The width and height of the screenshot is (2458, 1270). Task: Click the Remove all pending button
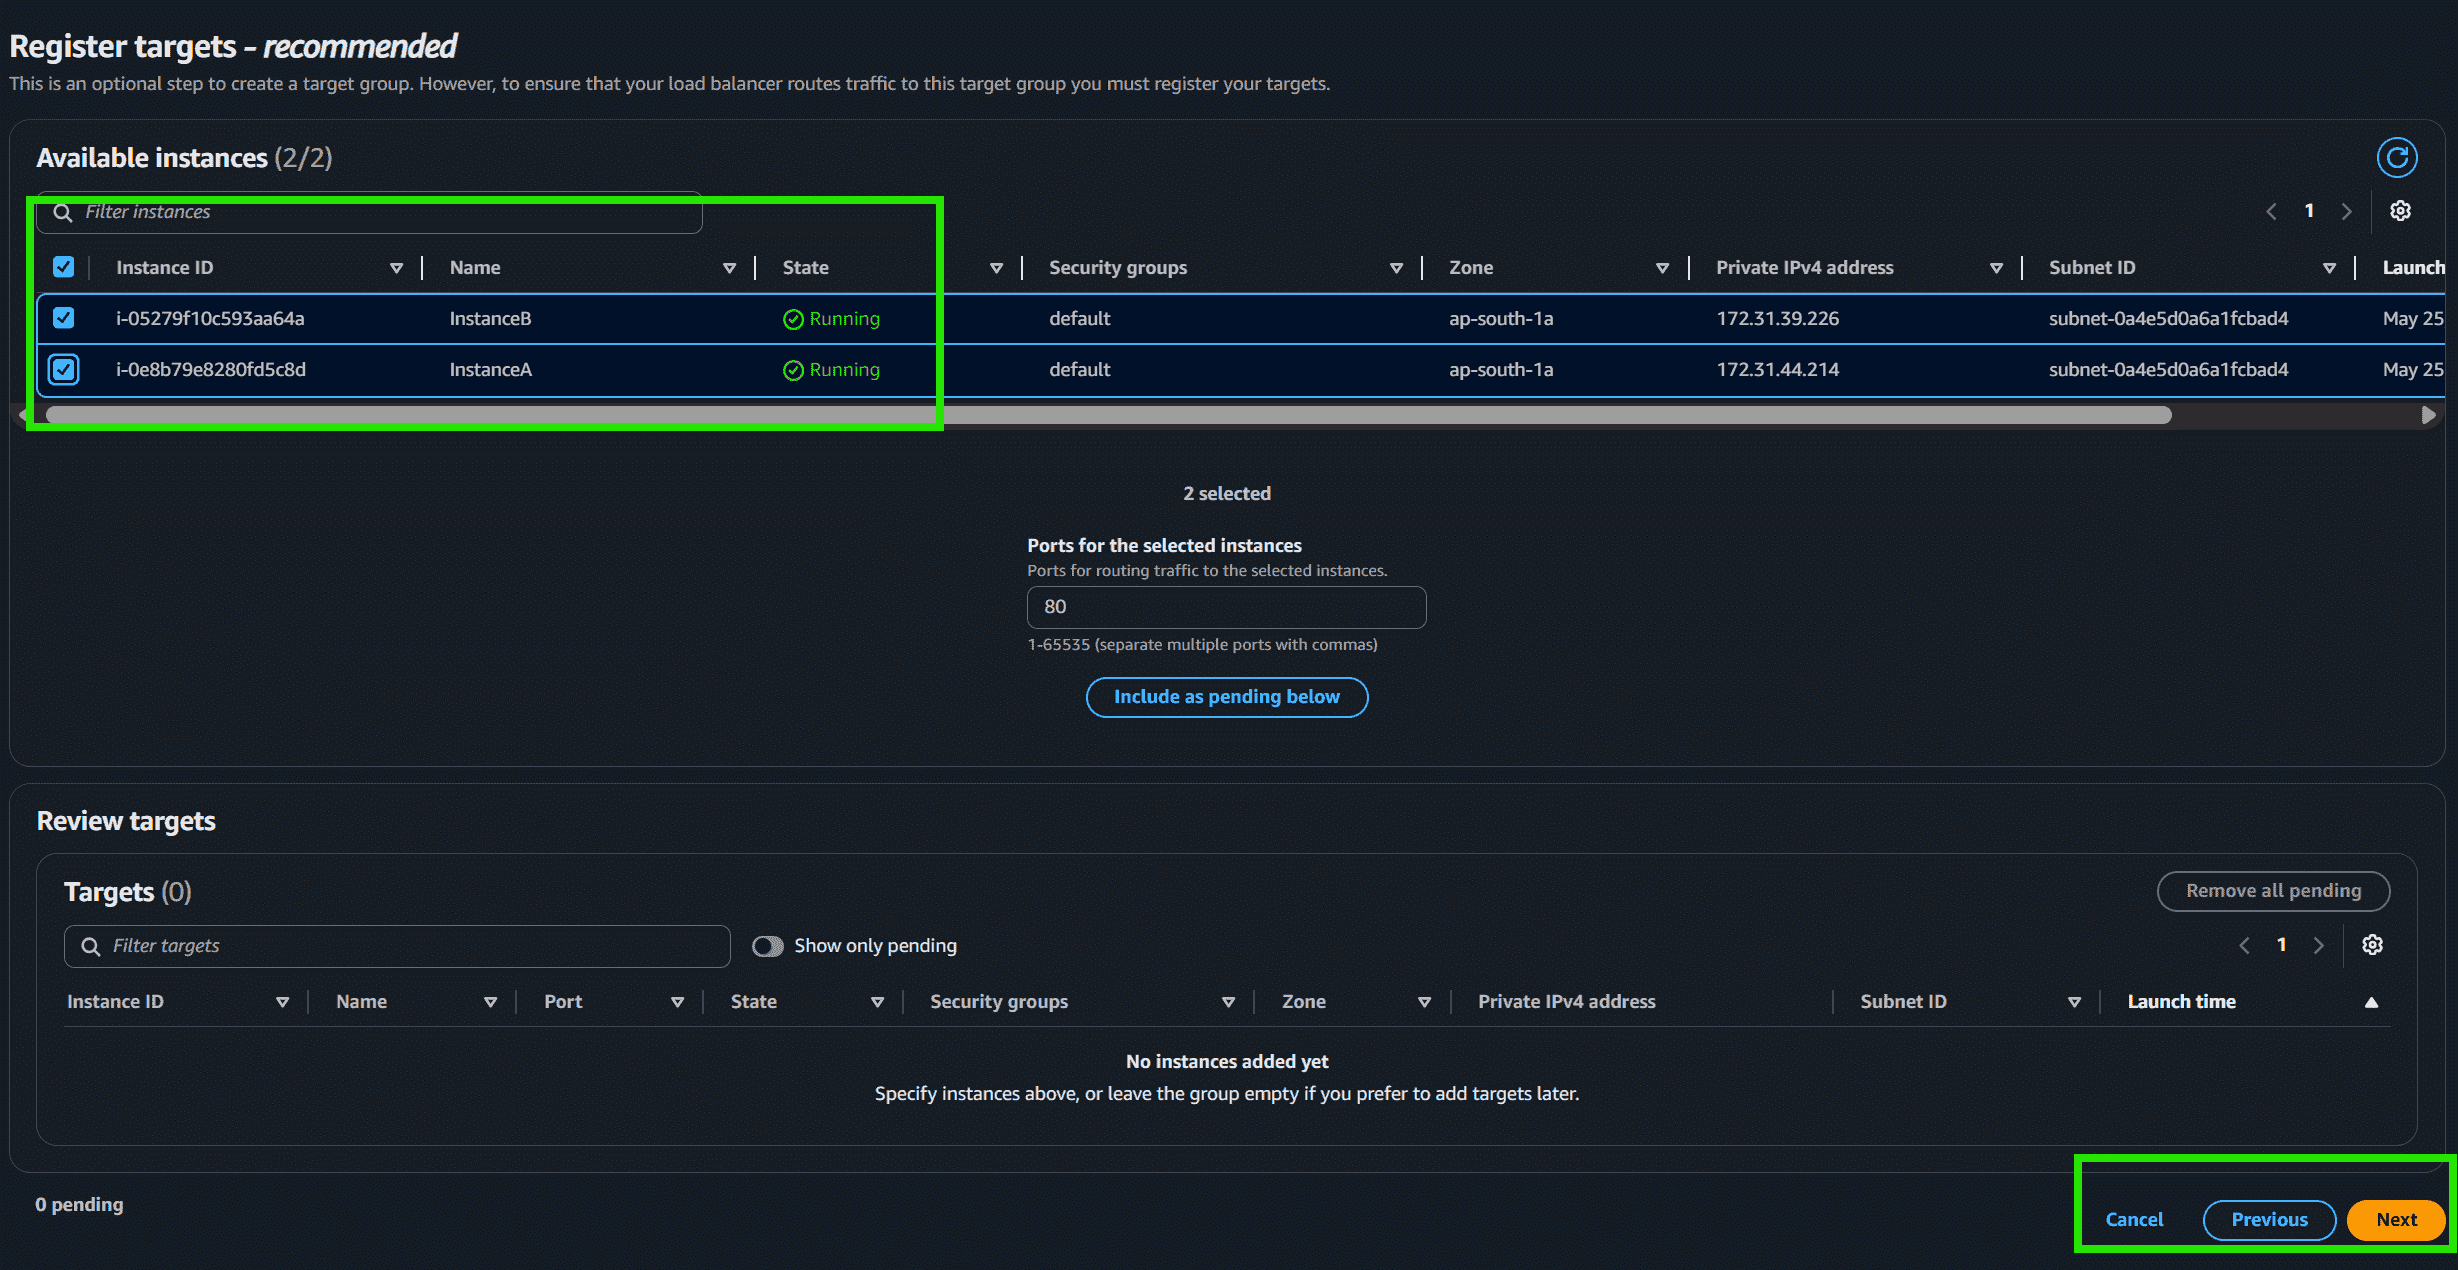click(2273, 891)
